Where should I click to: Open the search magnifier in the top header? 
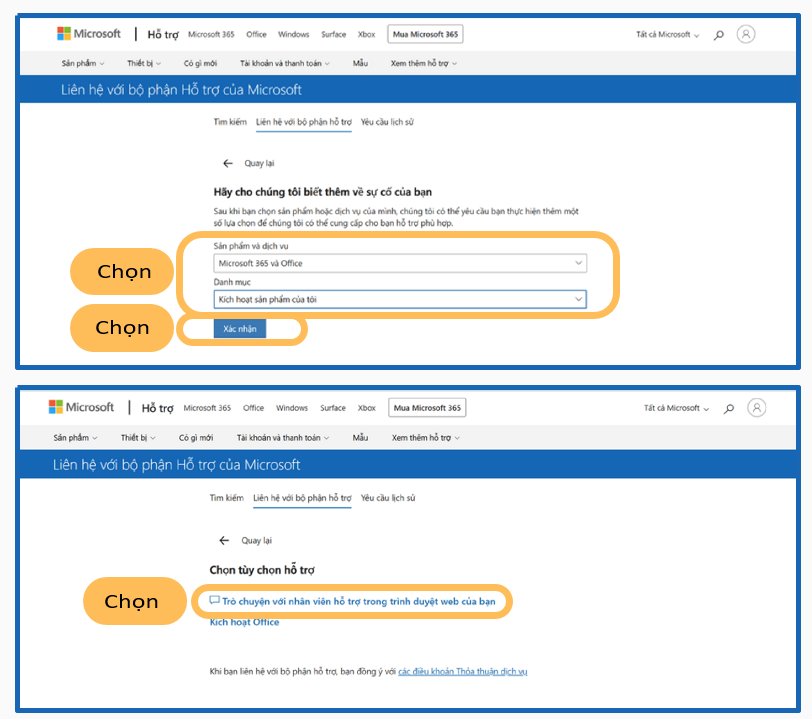719,35
